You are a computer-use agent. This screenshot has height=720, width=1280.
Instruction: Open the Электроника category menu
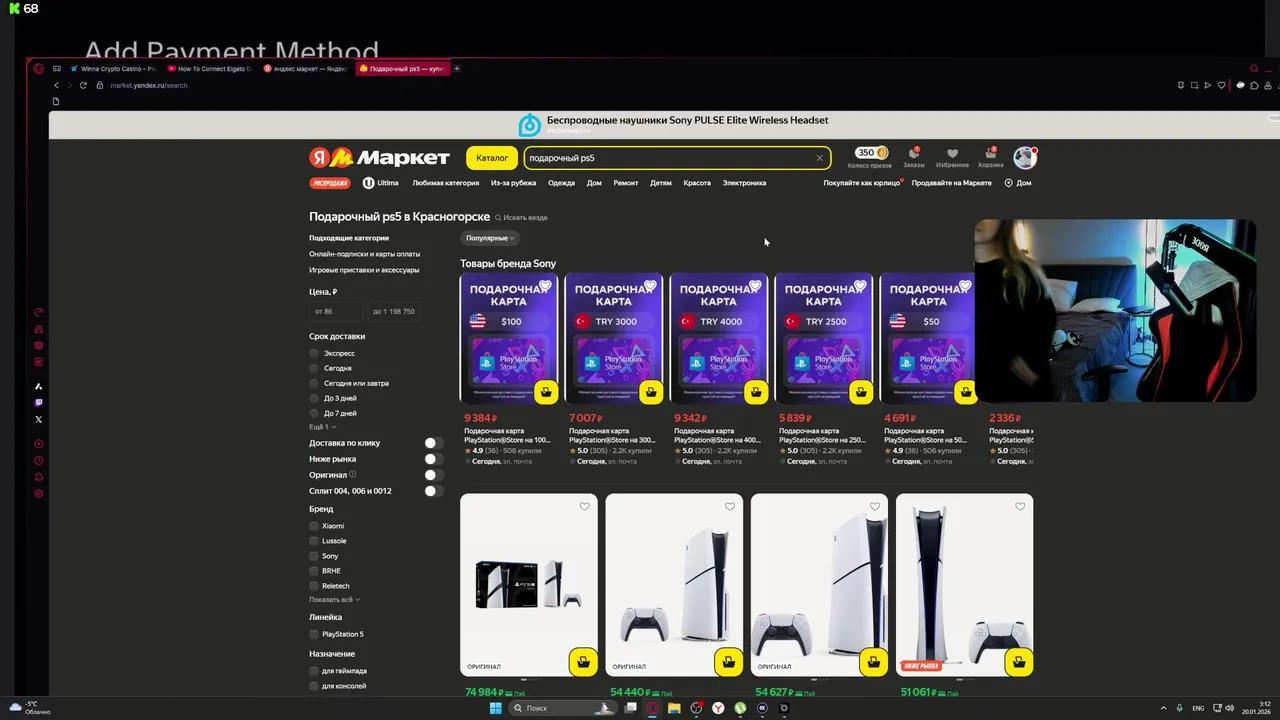click(x=744, y=183)
